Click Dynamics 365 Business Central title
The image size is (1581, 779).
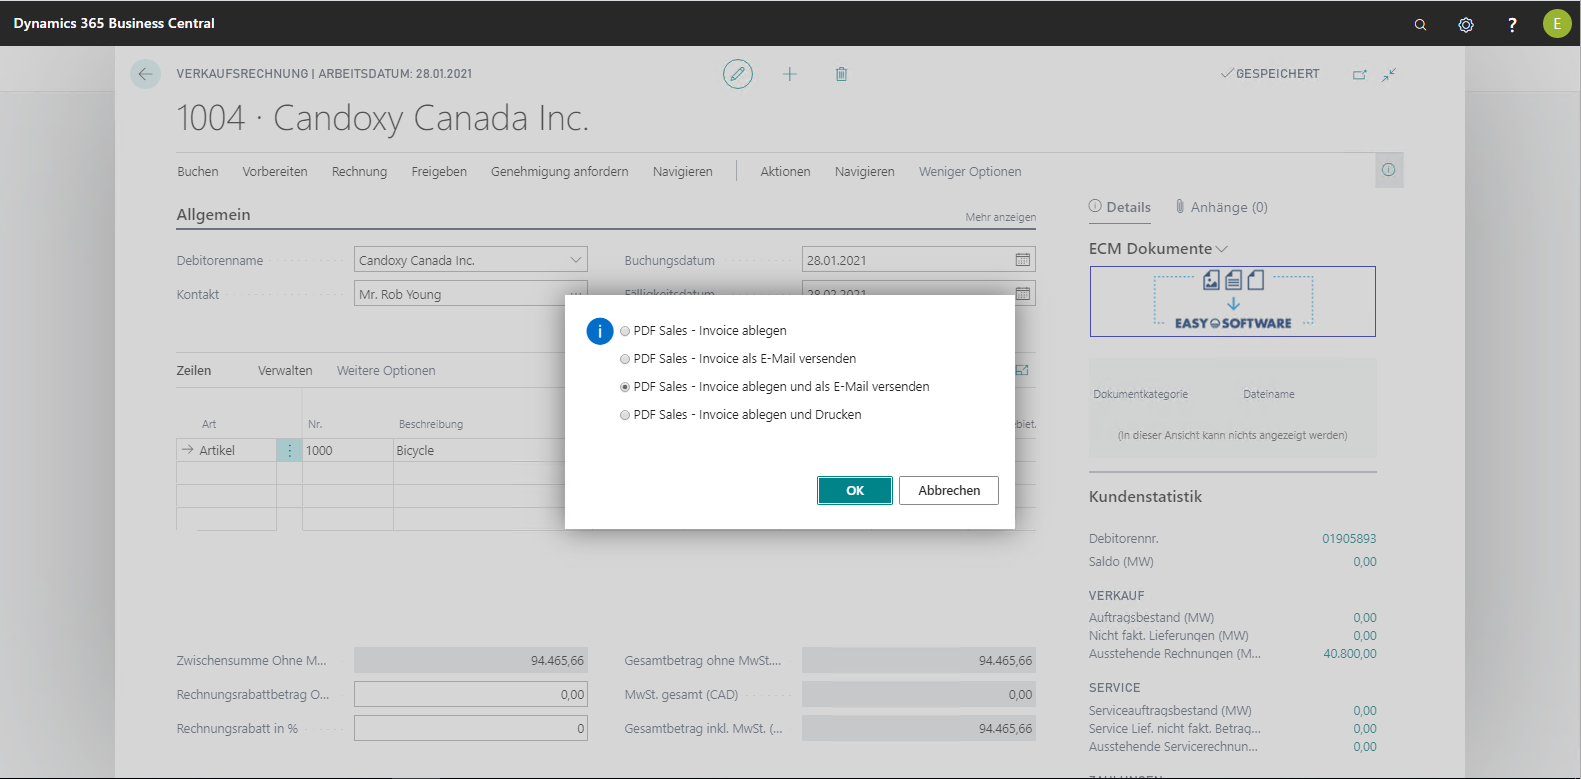tap(114, 23)
